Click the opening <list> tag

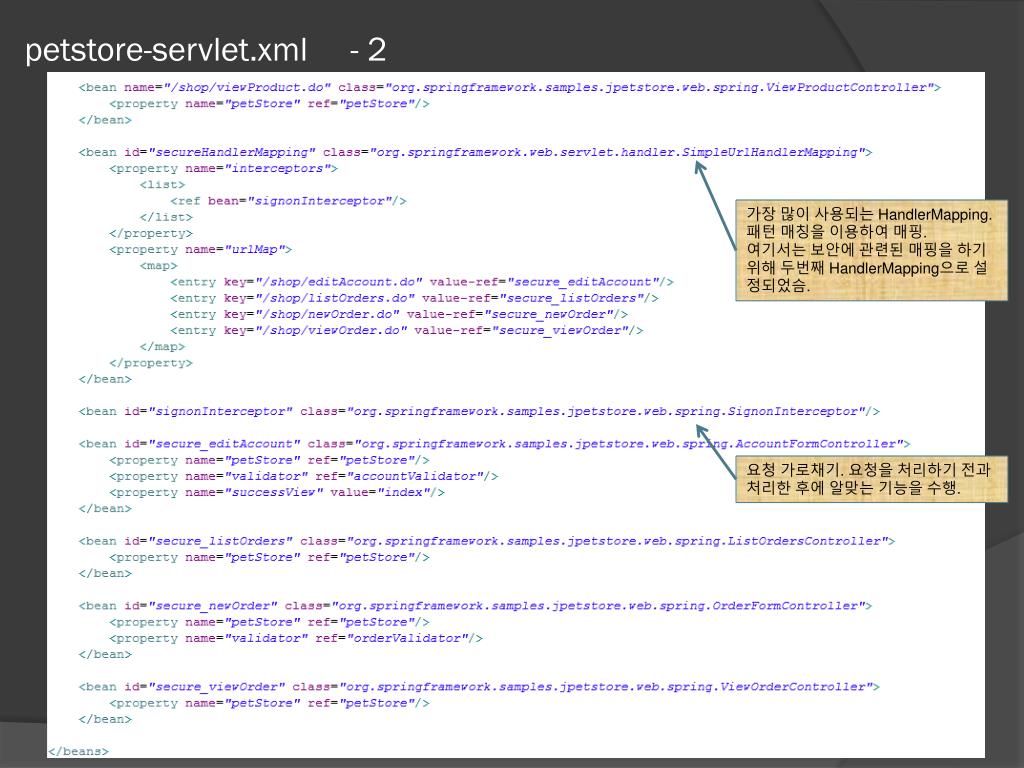pyautogui.click(x=162, y=185)
